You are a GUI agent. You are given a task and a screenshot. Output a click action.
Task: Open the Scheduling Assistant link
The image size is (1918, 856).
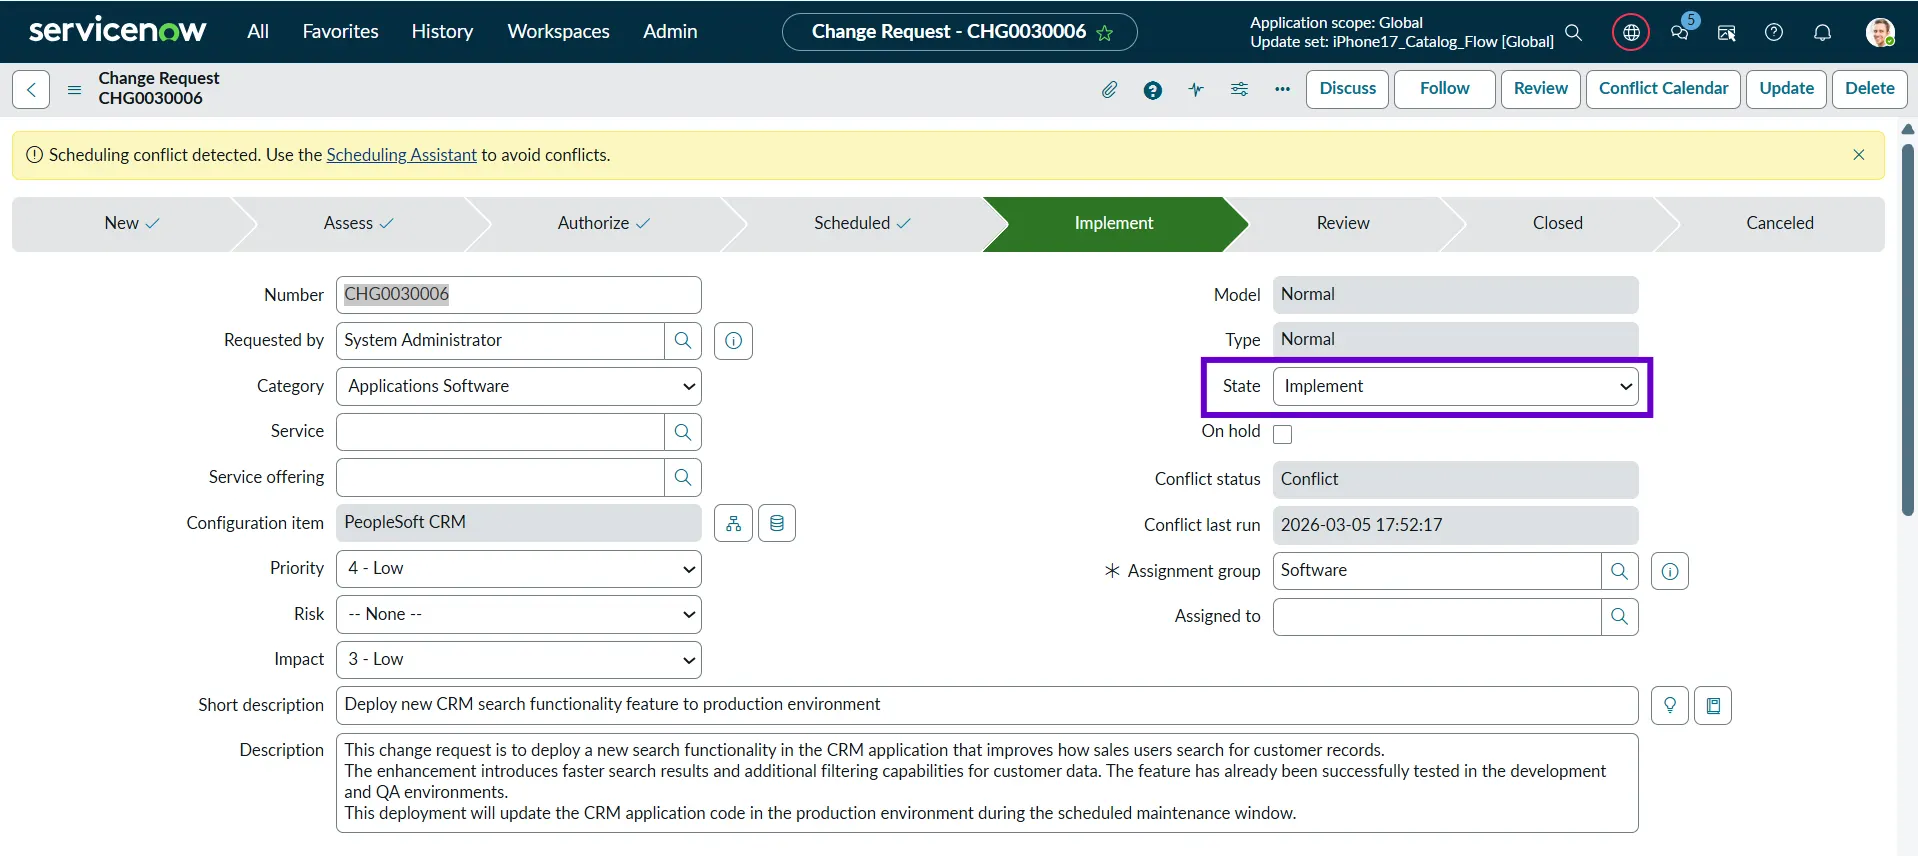pos(401,155)
